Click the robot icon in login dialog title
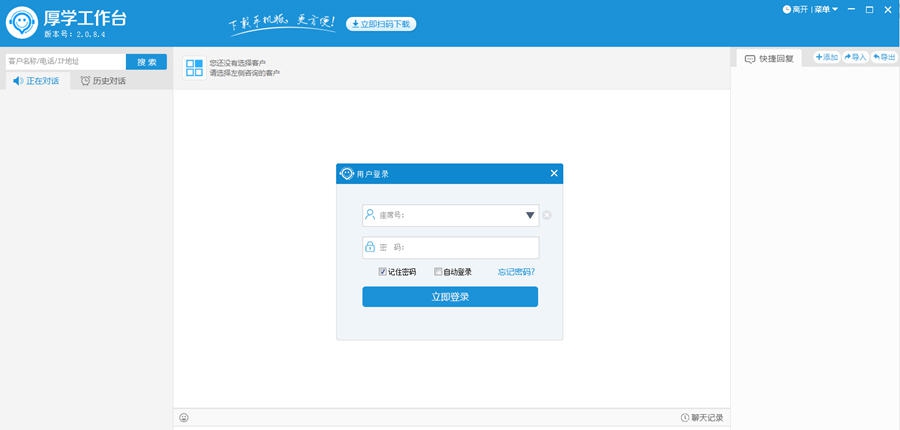The image size is (900, 430). [347, 173]
